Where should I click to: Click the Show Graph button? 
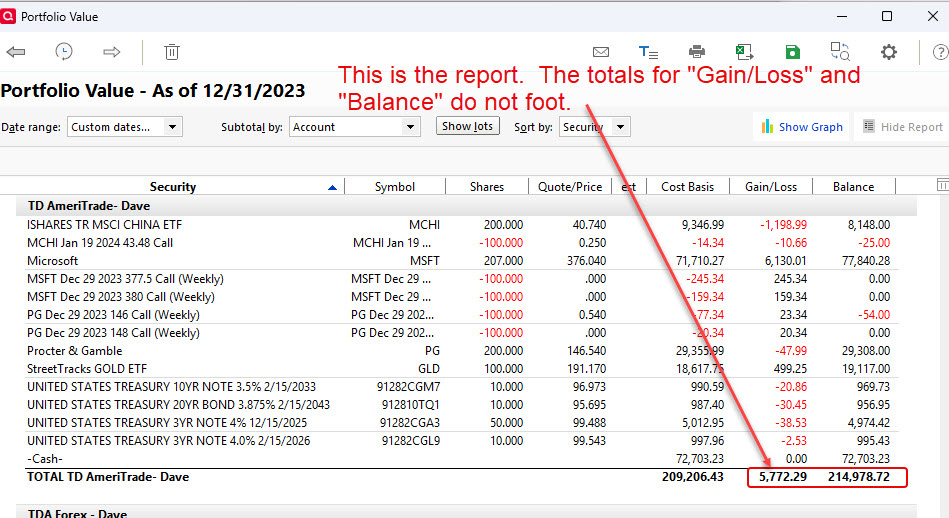(801, 127)
